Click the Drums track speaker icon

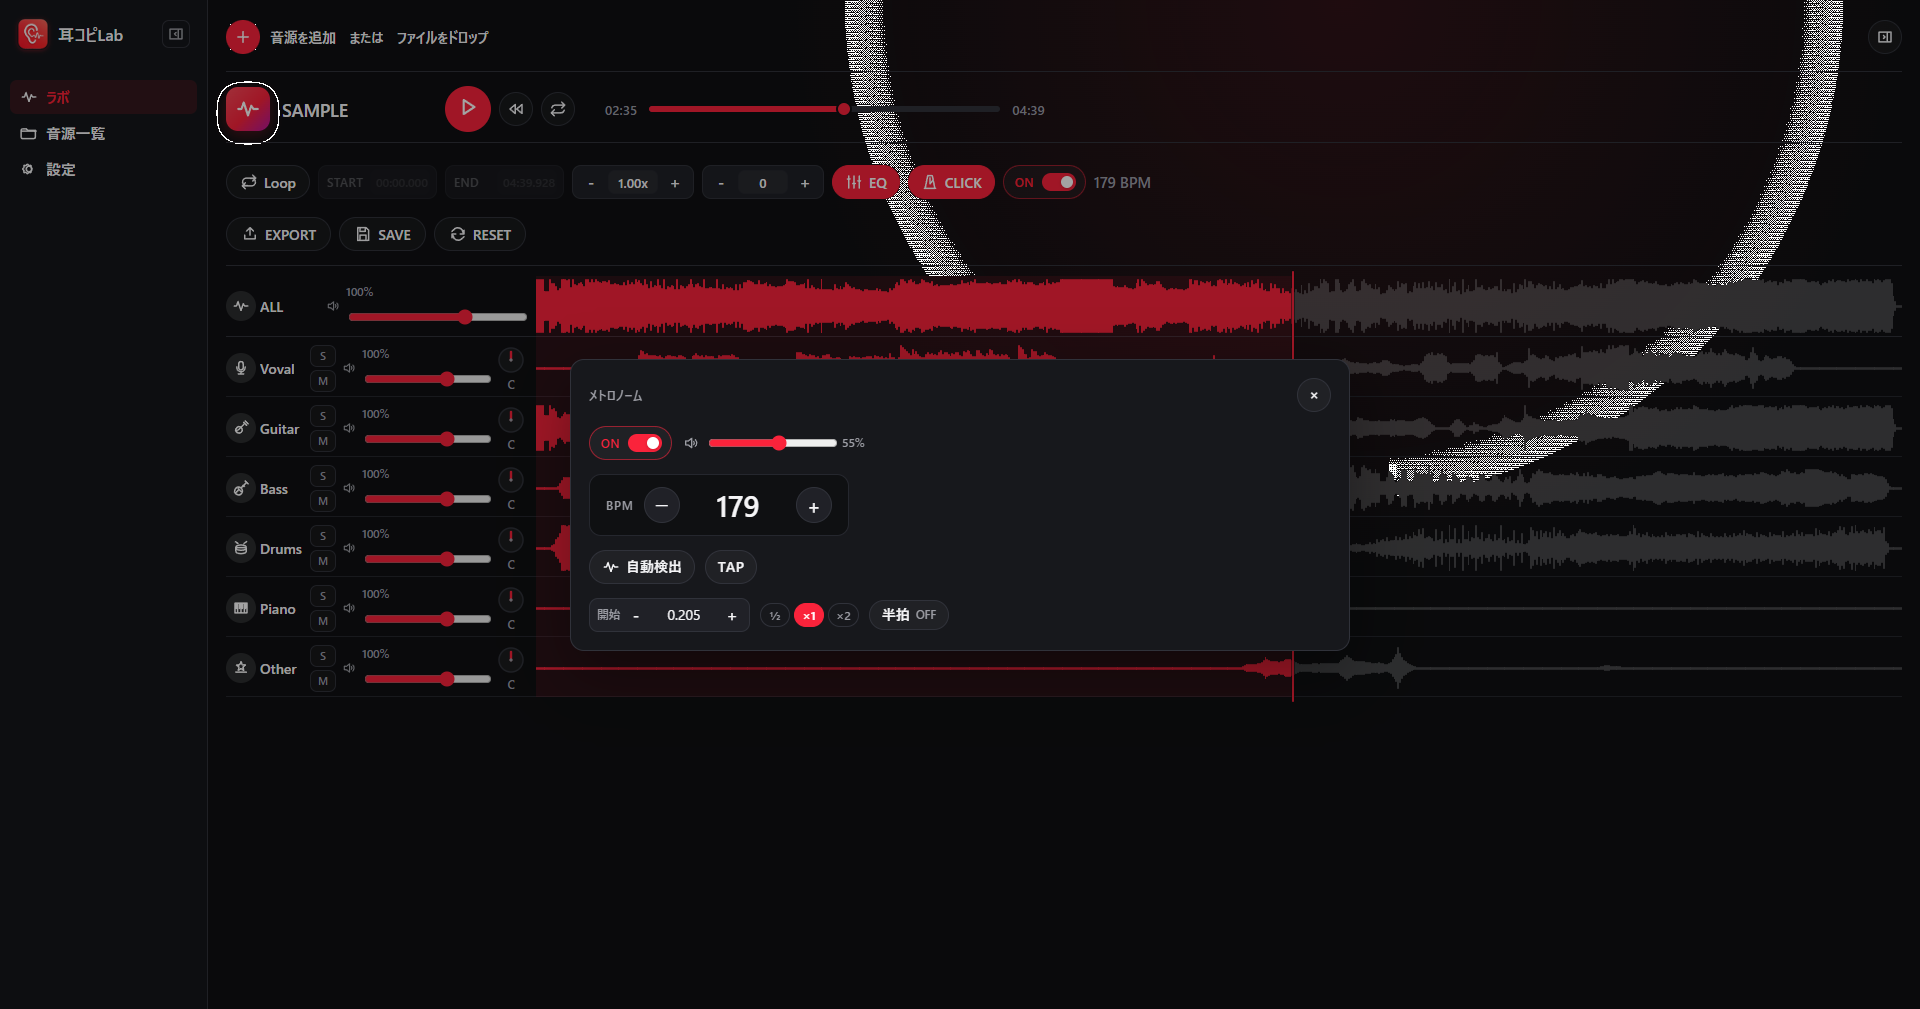click(349, 548)
